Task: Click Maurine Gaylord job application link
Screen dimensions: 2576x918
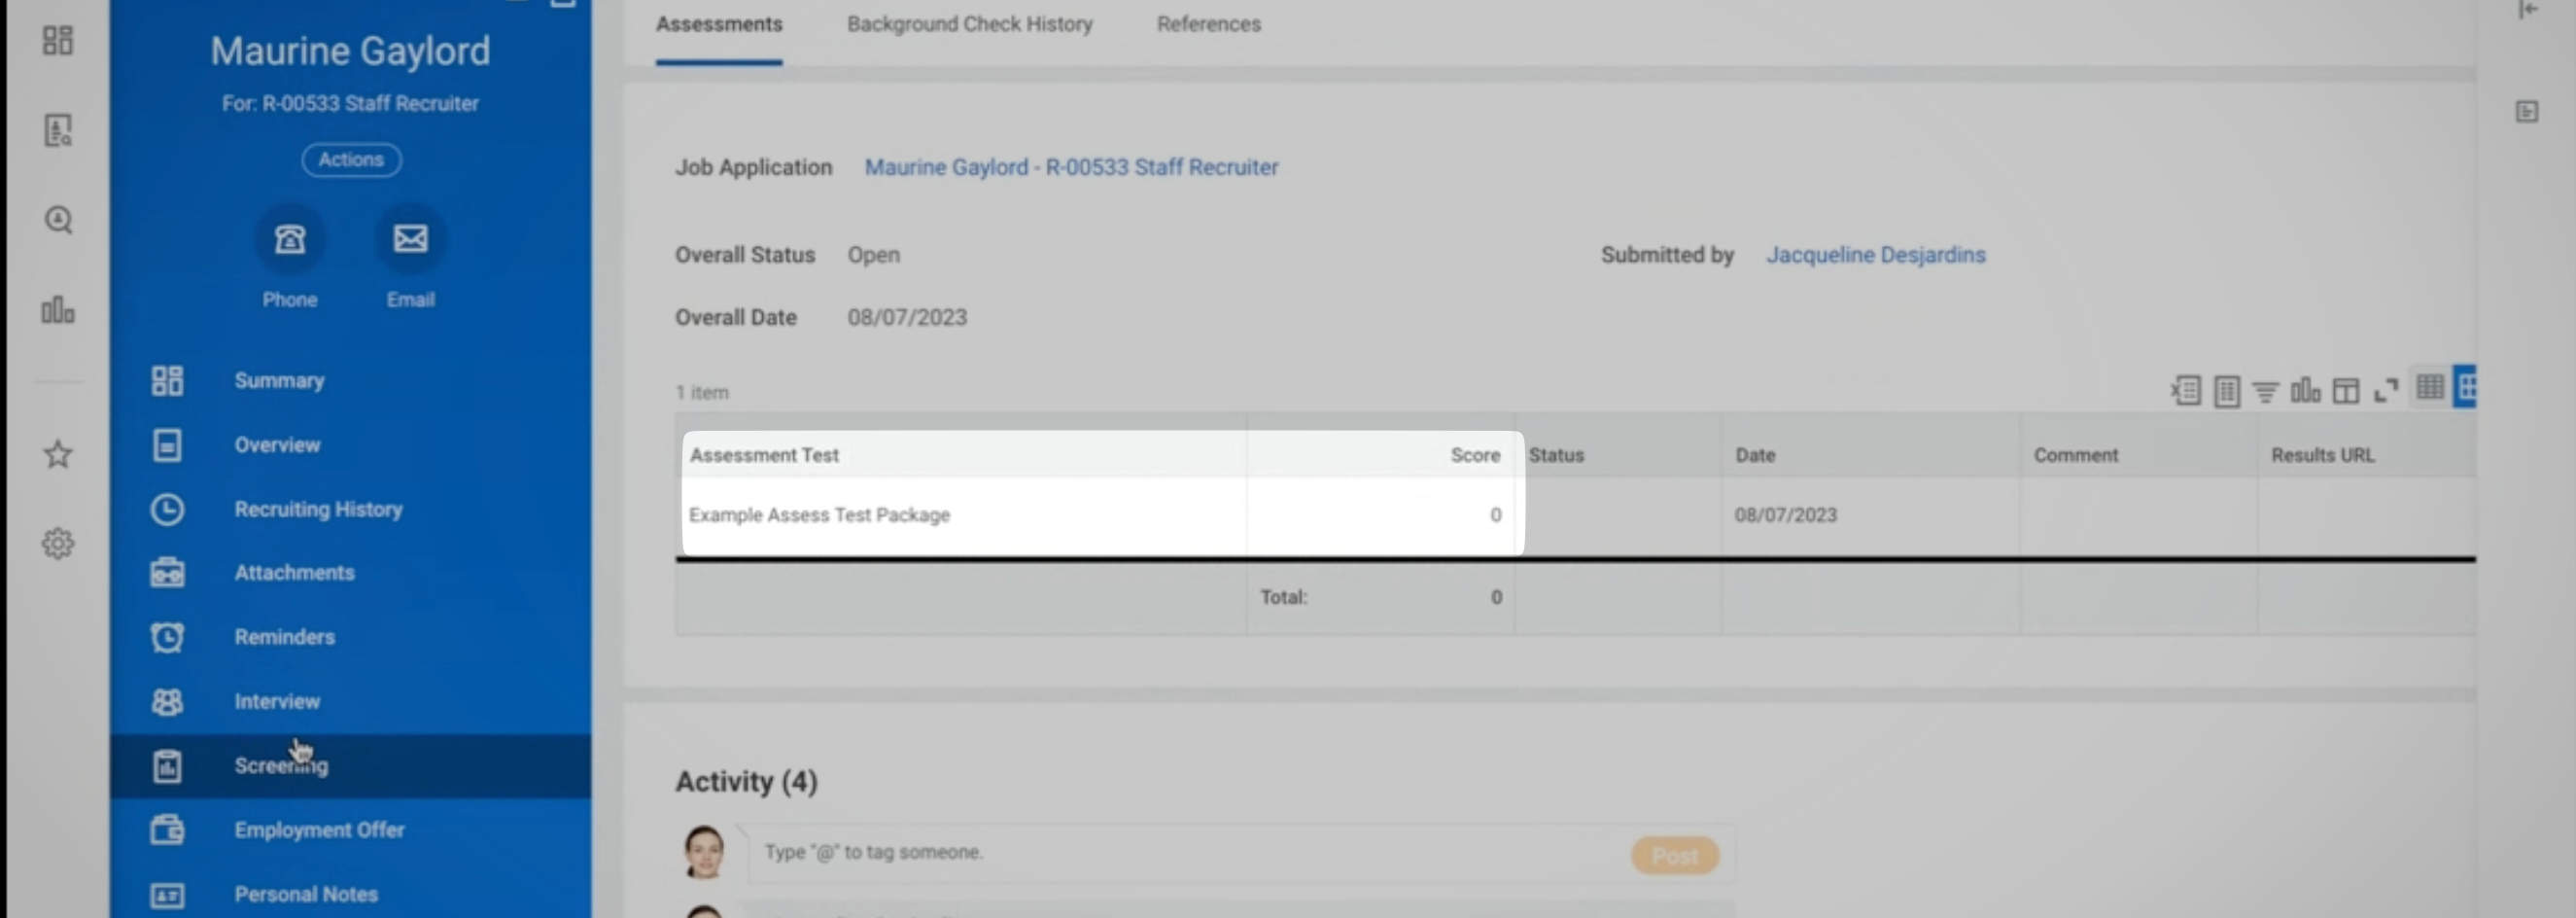Action: (x=1071, y=167)
